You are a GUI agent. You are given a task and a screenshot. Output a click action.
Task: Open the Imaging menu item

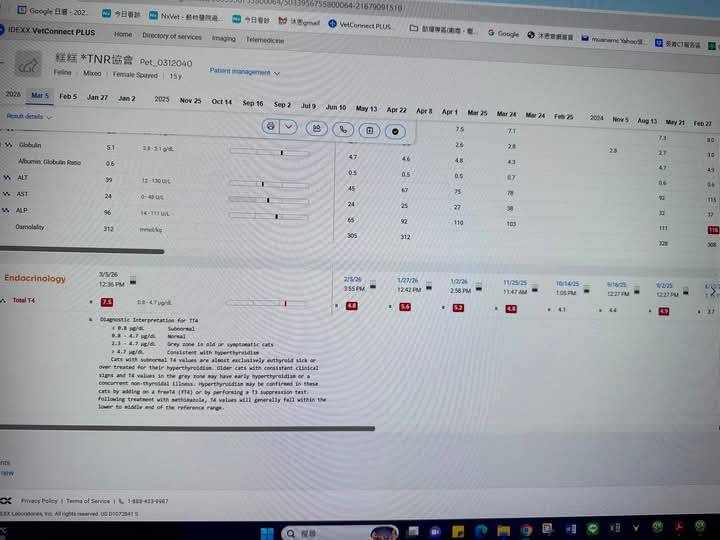224,38
